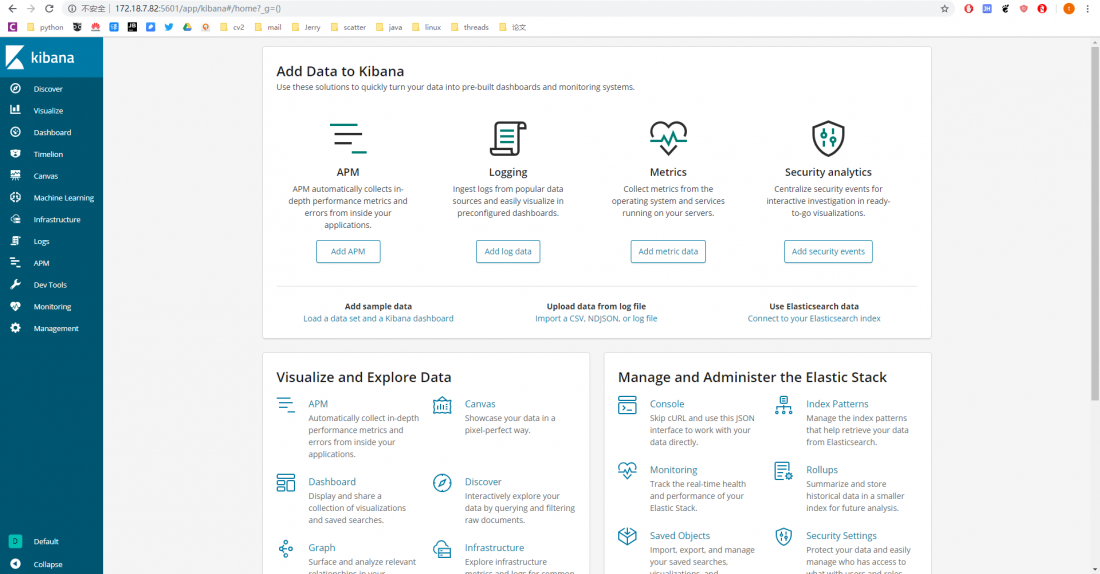1100x574 pixels.
Task: Select Management text in sidebar
Action: click(x=56, y=328)
